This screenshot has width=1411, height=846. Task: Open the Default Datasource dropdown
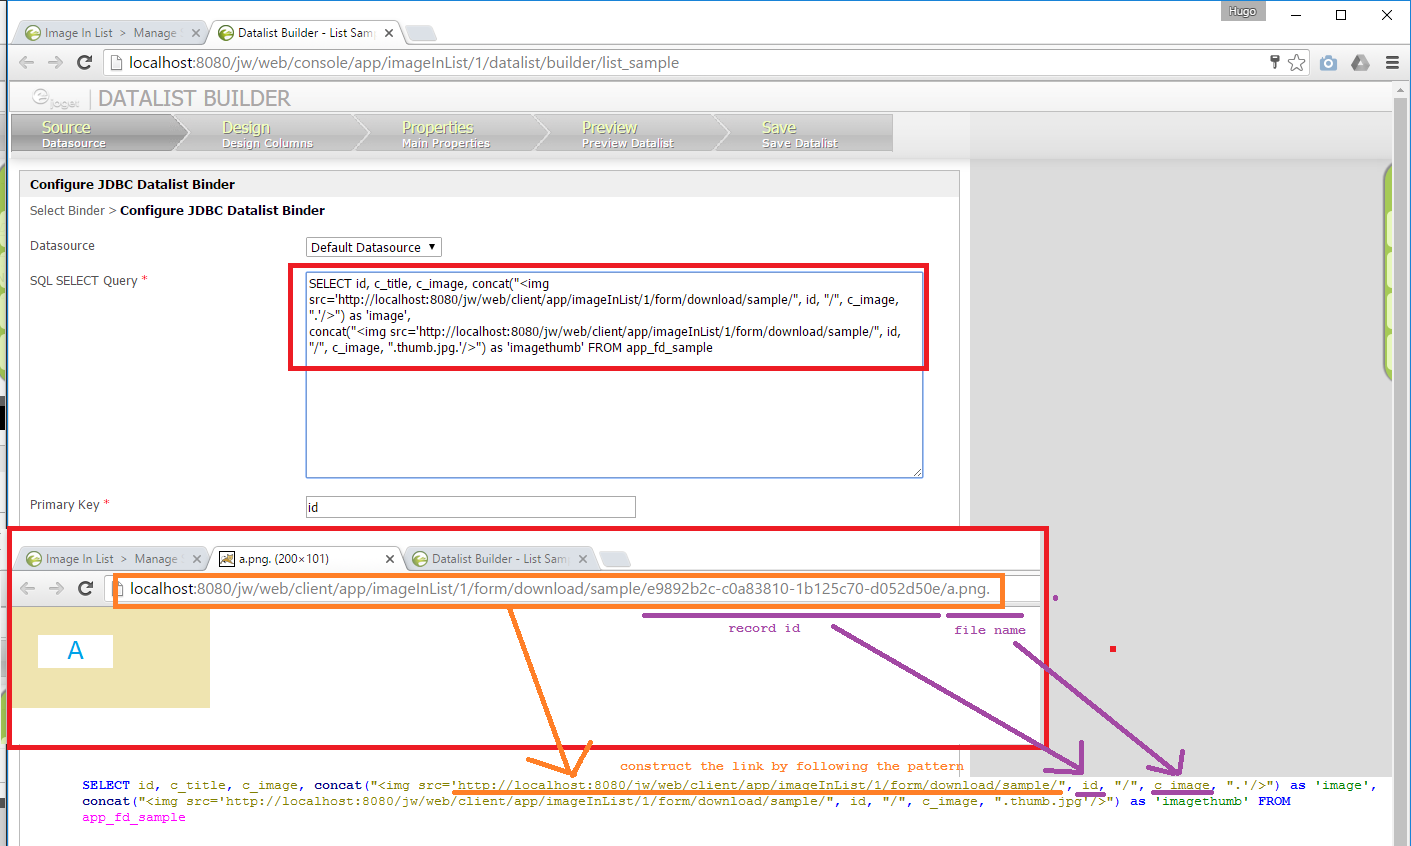373,247
